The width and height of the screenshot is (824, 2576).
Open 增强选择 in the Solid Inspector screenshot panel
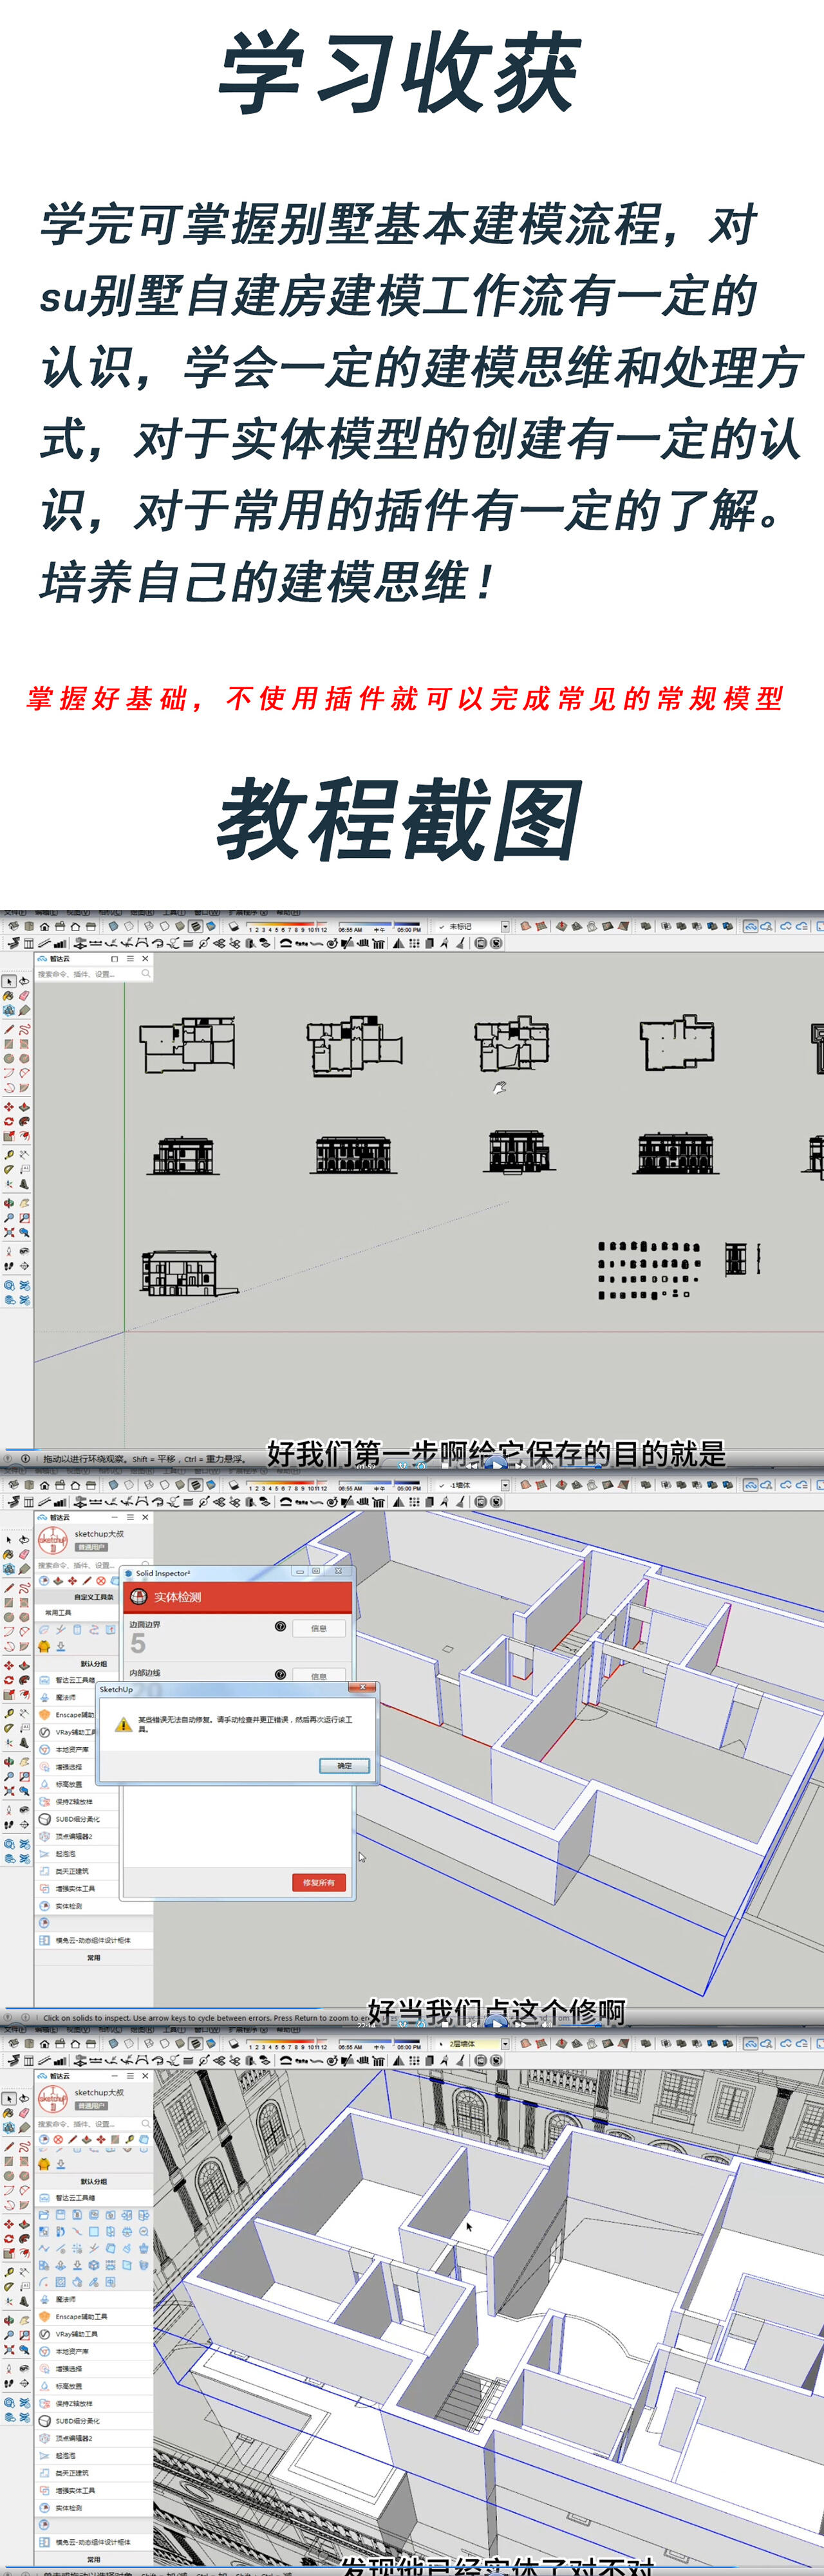[x=66, y=1767]
